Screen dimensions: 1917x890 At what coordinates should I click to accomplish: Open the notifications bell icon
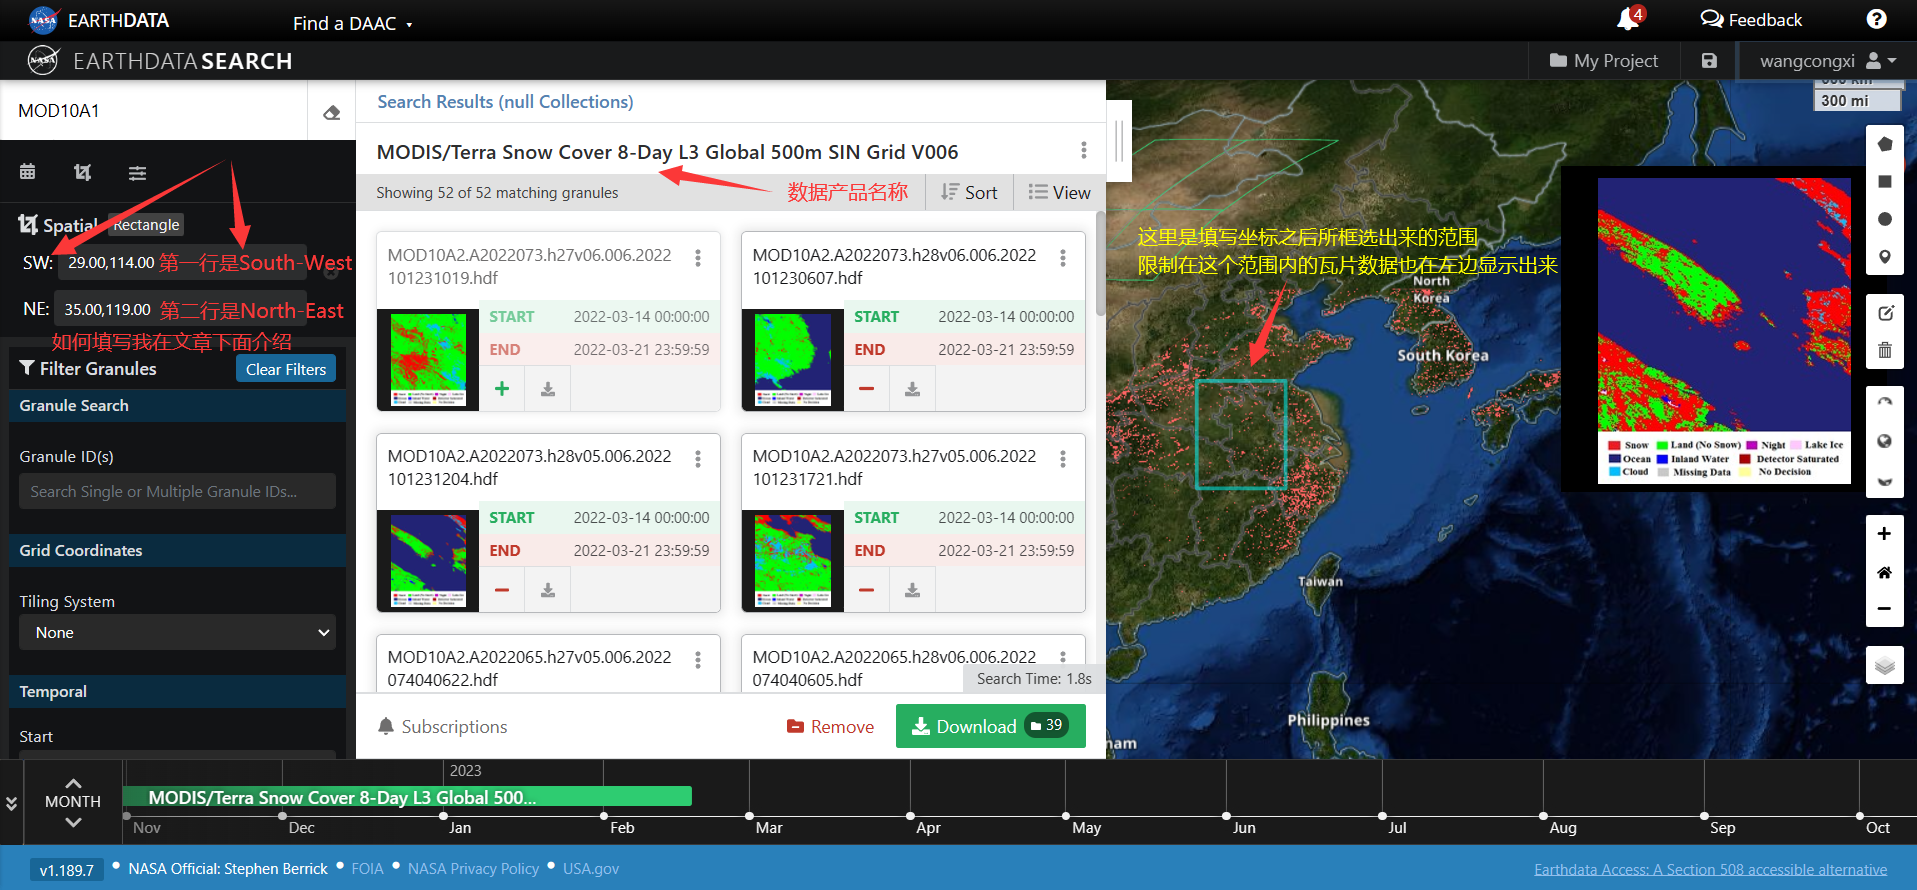1628,19
